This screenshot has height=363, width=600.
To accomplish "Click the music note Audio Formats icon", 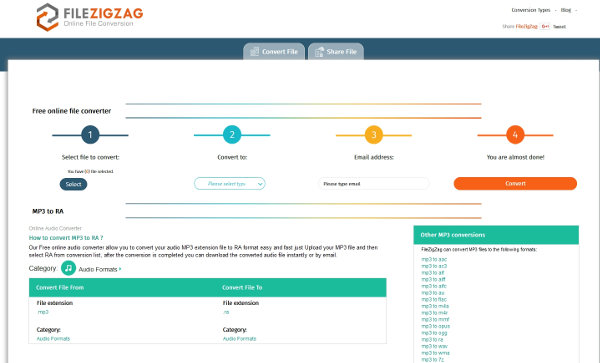I will [x=68, y=268].
